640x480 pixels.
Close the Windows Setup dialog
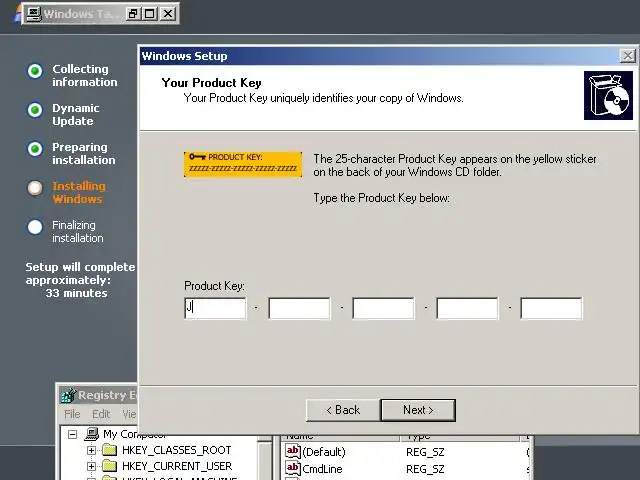click(627, 56)
